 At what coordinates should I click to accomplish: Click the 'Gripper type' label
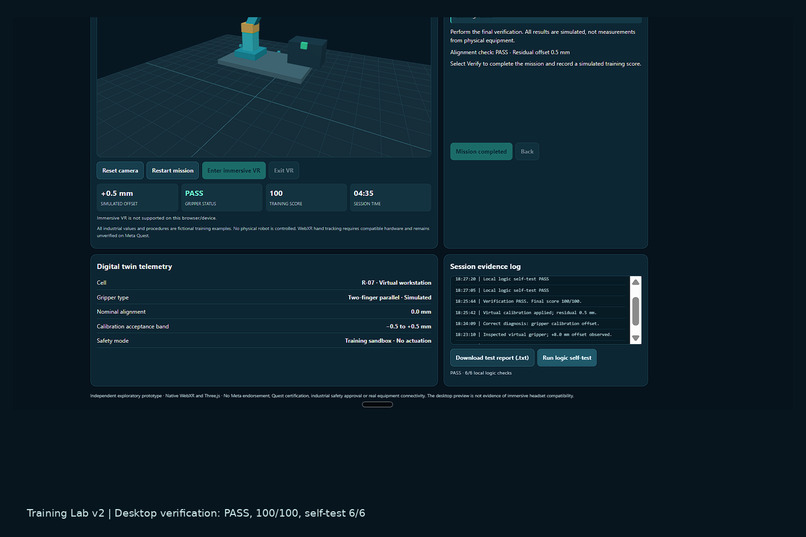[x=113, y=297]
